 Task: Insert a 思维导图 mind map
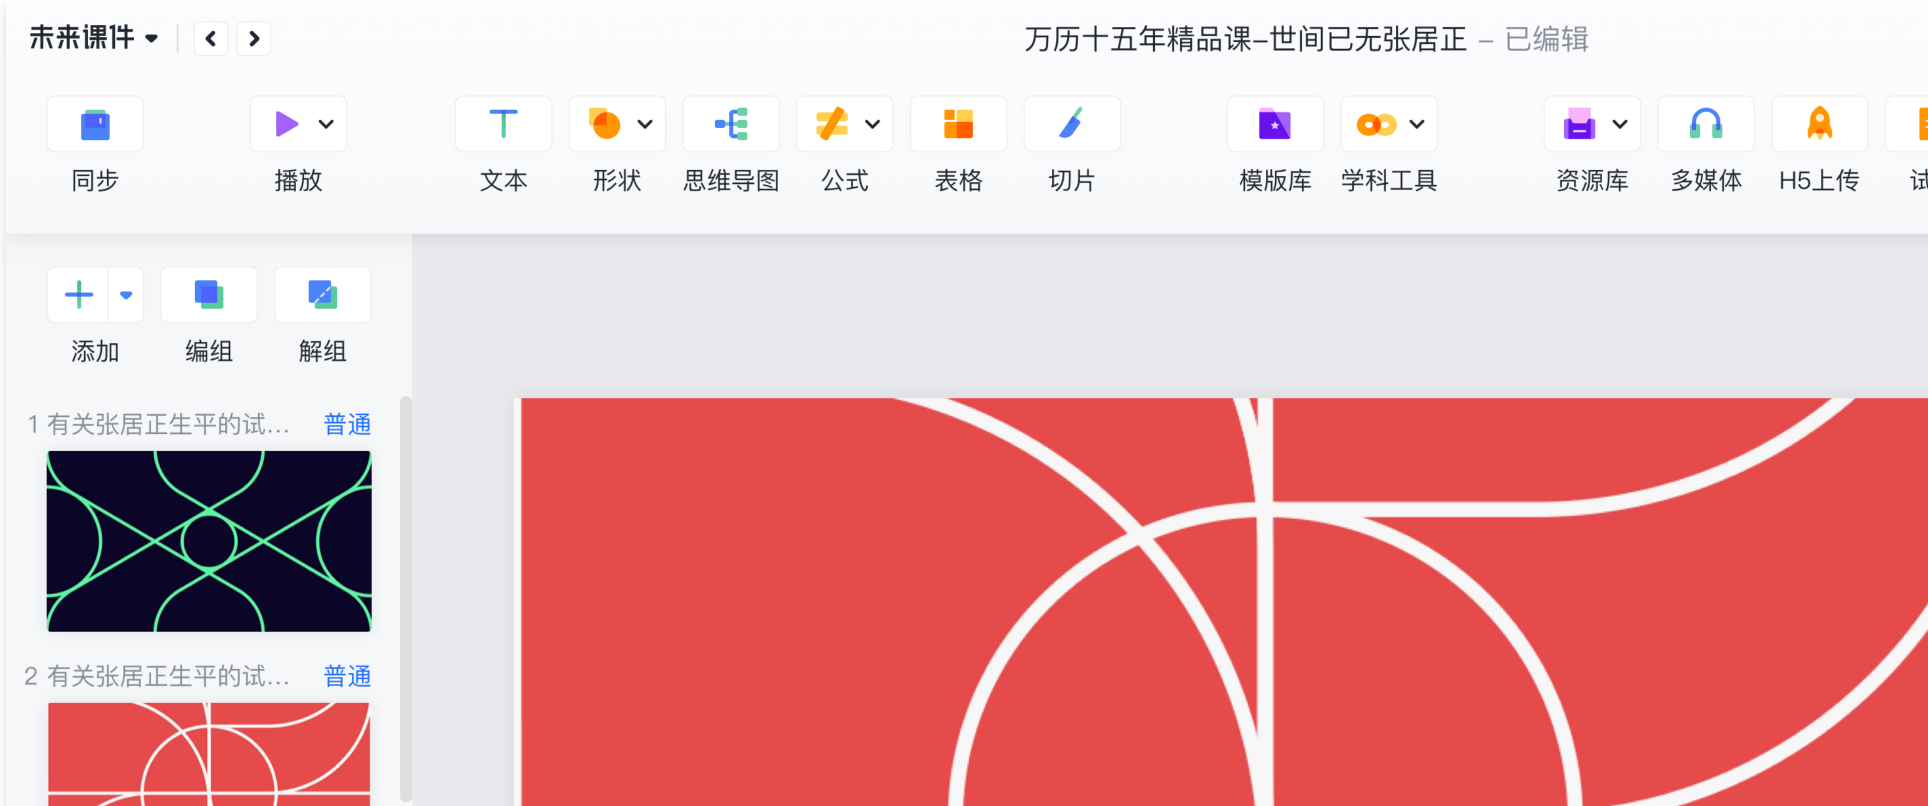click(x=731, y=124)
